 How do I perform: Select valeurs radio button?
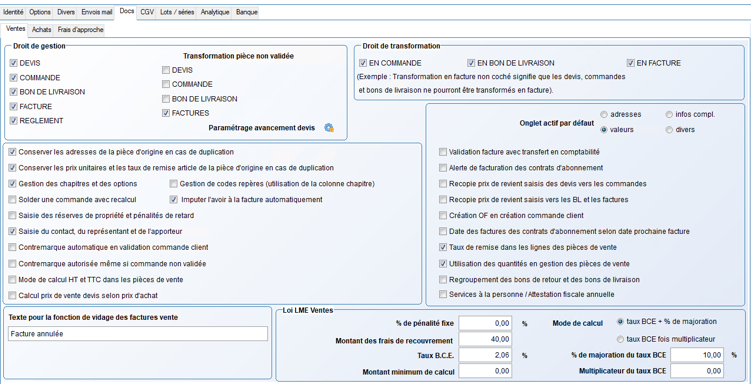point(604,130)
